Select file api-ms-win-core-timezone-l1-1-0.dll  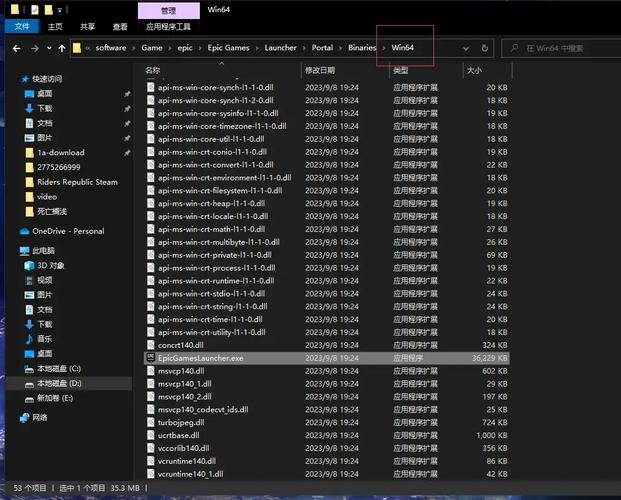click(222, 126)
